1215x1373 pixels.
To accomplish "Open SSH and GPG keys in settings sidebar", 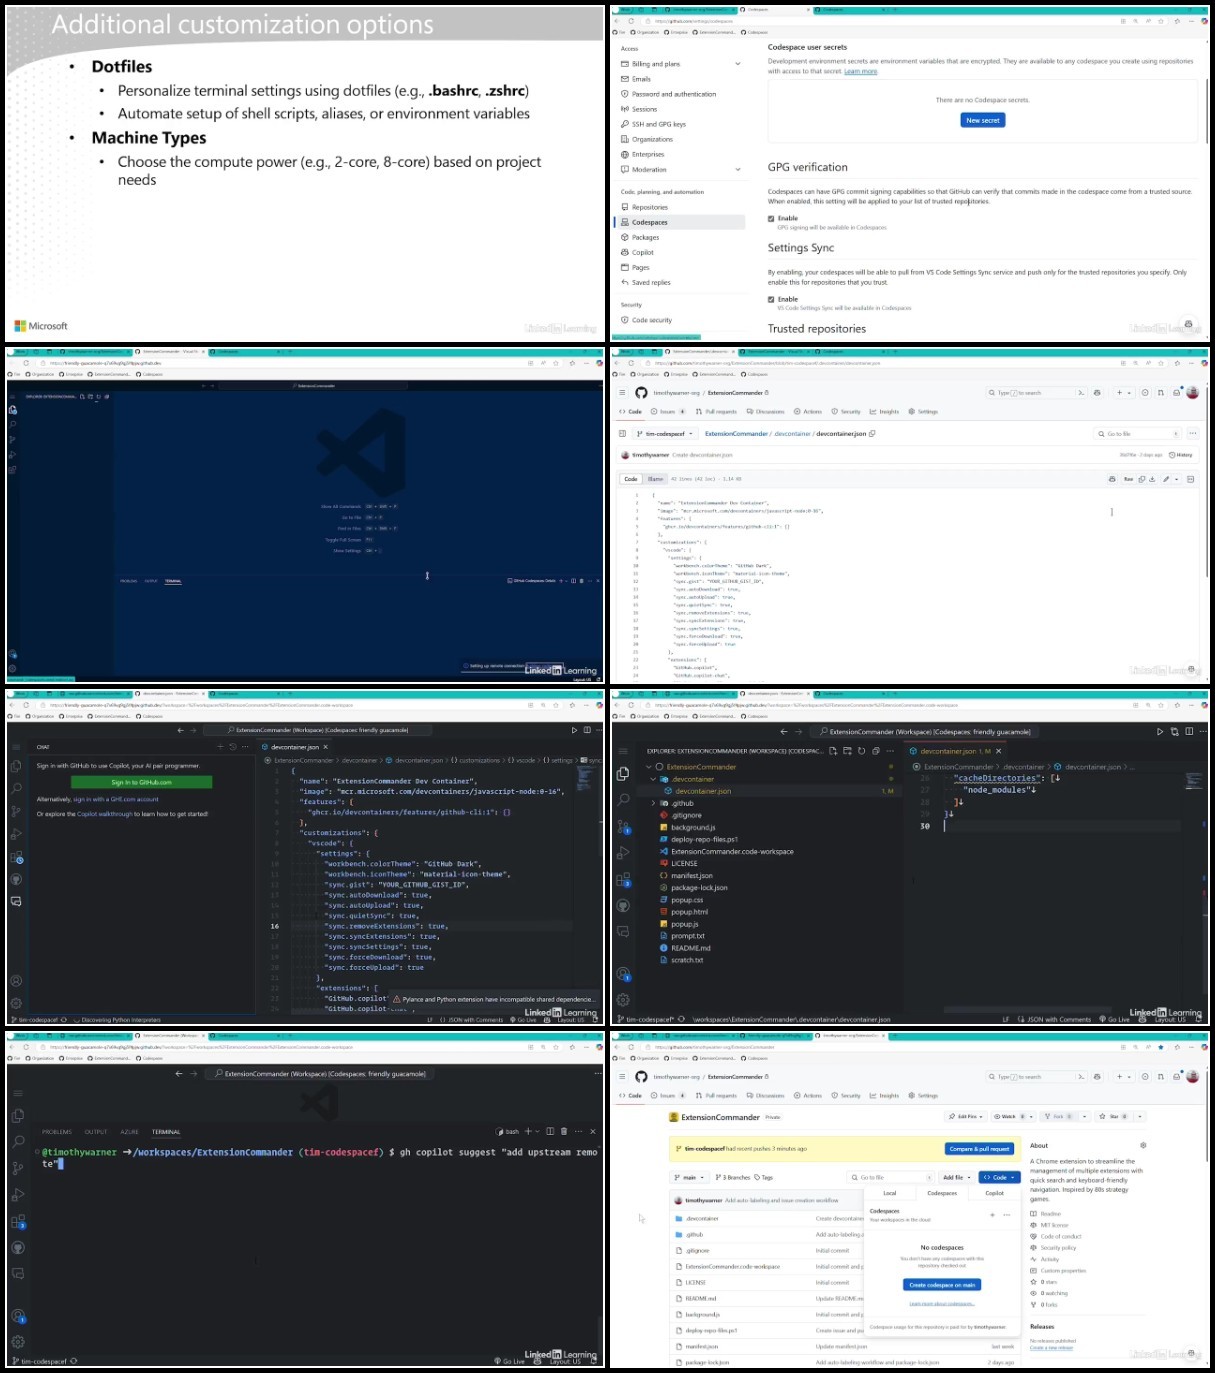I will tap(659, 124).
